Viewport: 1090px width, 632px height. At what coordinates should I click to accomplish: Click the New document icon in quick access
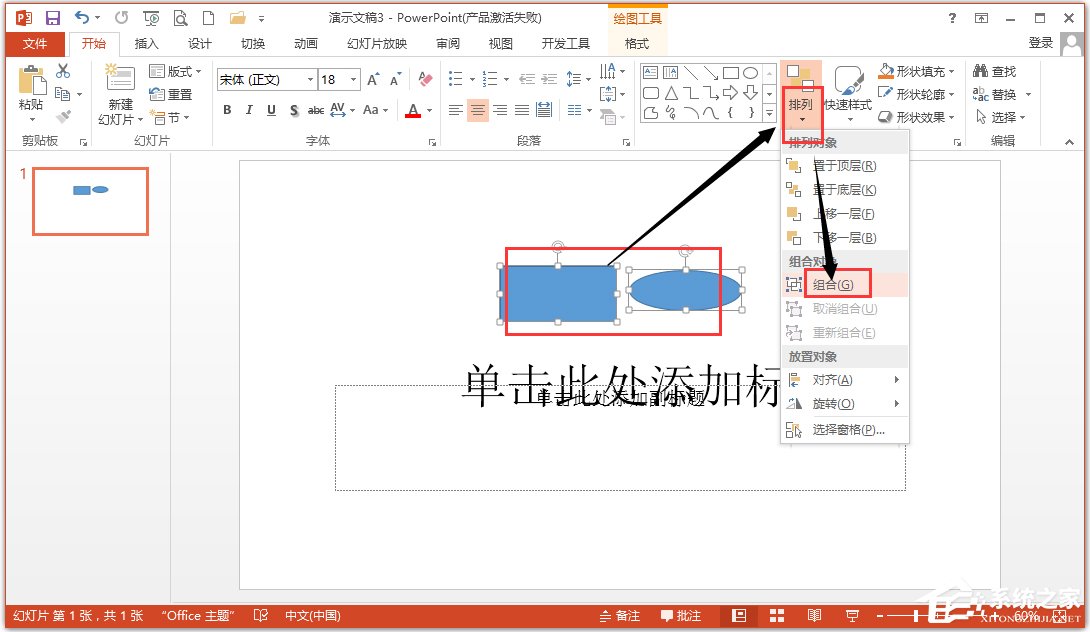208,18
